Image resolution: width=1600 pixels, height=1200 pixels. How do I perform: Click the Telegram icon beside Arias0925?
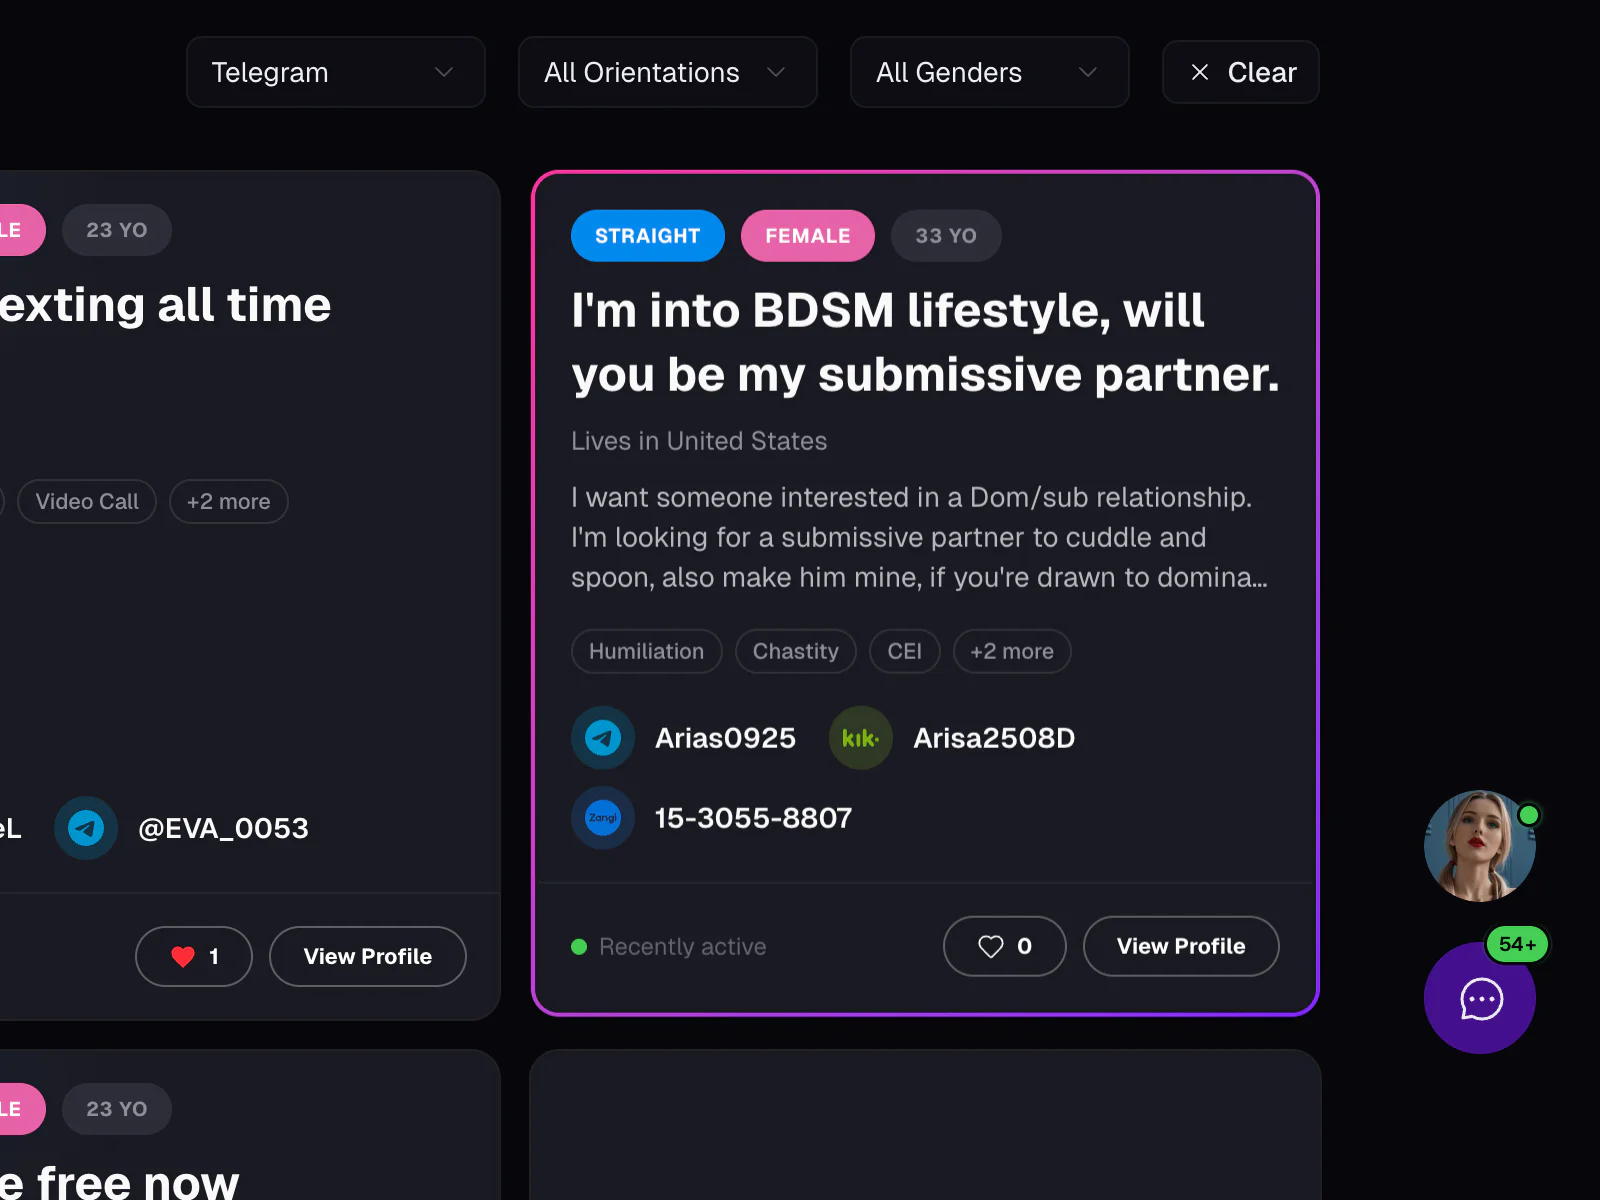[x=602, y=738]
